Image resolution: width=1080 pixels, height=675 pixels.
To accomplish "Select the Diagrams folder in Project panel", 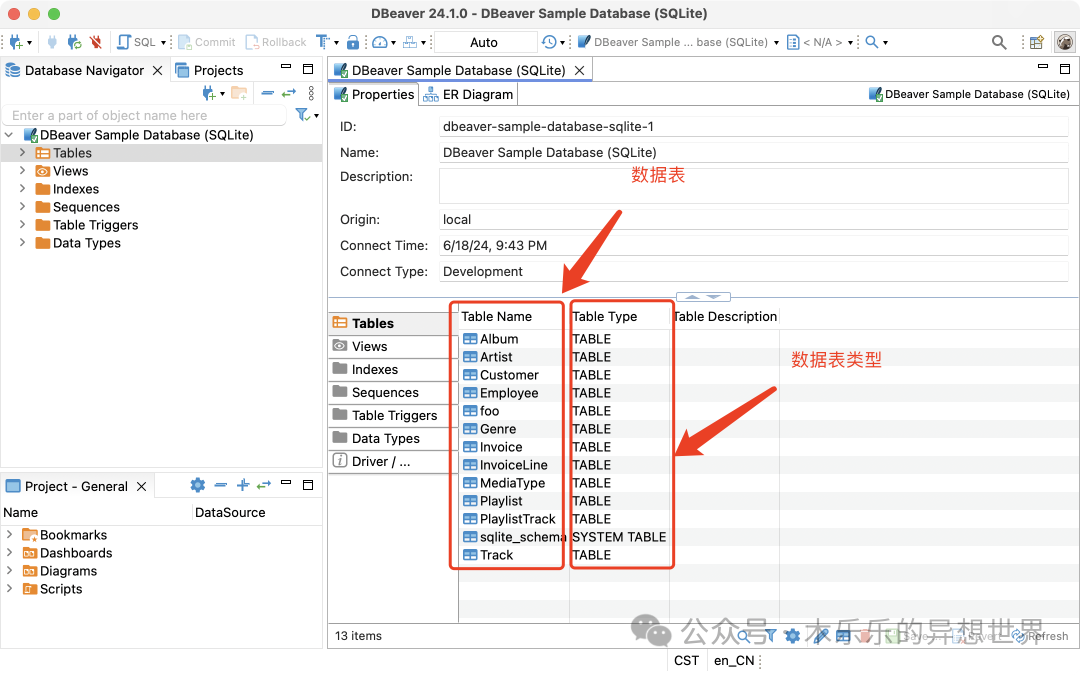I will (x=68, y=571).
